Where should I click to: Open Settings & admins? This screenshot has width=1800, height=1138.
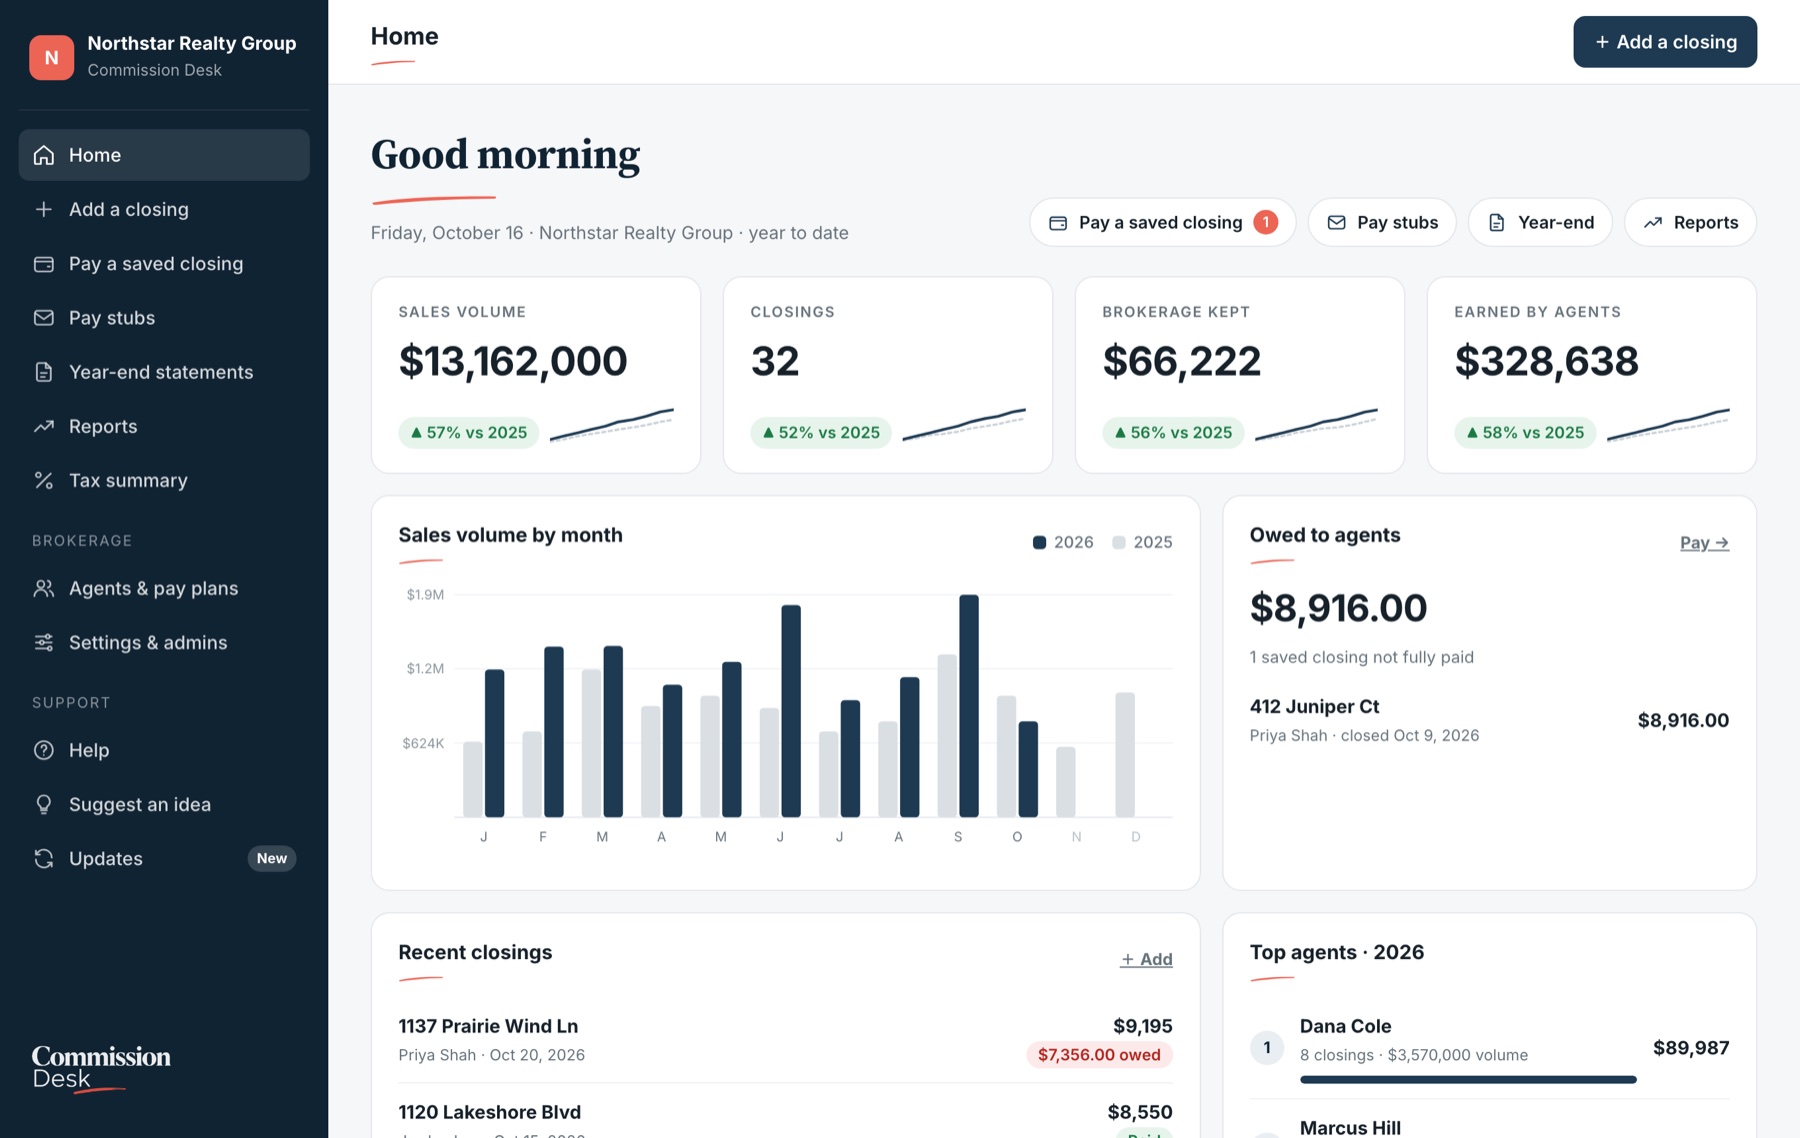click(x=164, y=642)
